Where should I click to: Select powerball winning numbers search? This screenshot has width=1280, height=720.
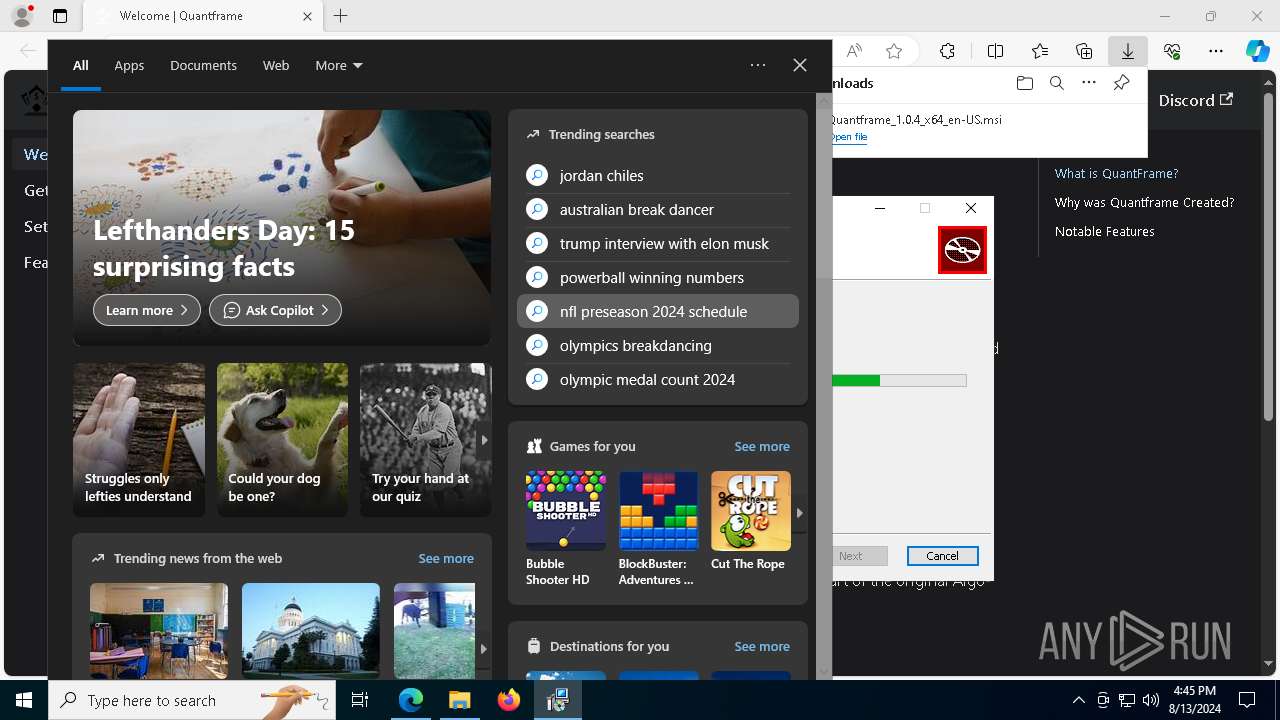point(658,277)
